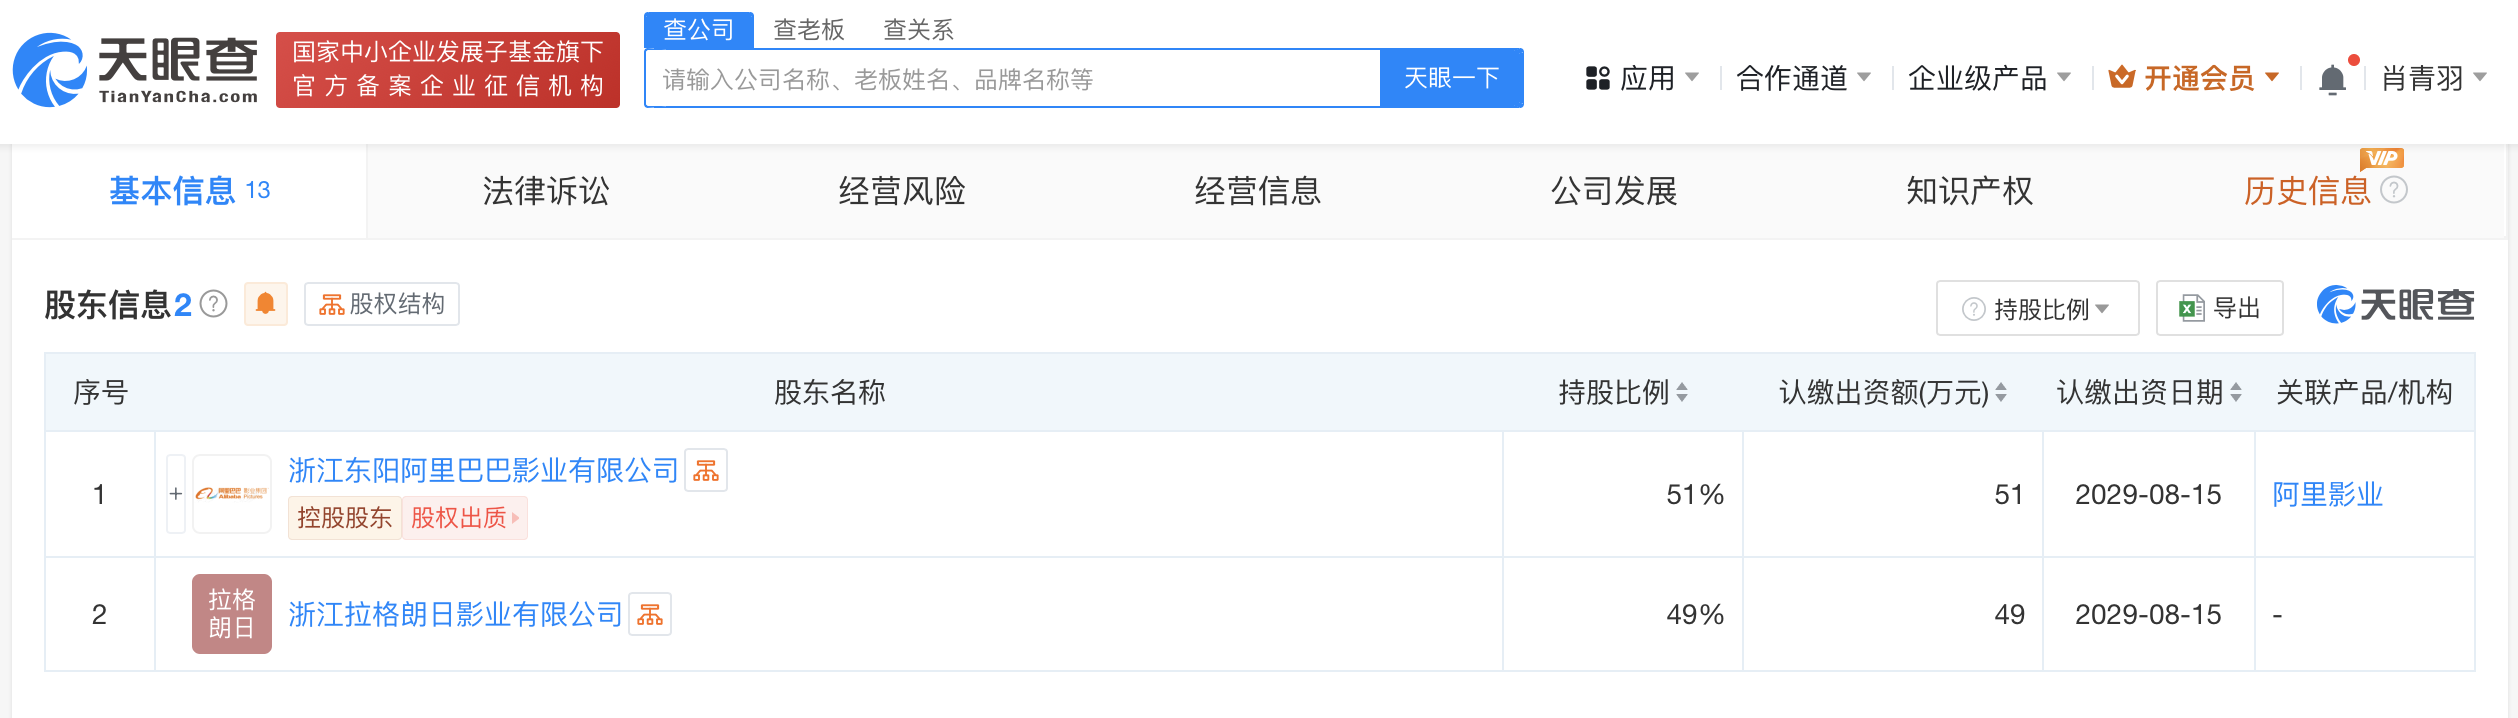The image size is (2518, 718).
Task: Click the crown icon beside 开通会员
Action: [2120, 76]
